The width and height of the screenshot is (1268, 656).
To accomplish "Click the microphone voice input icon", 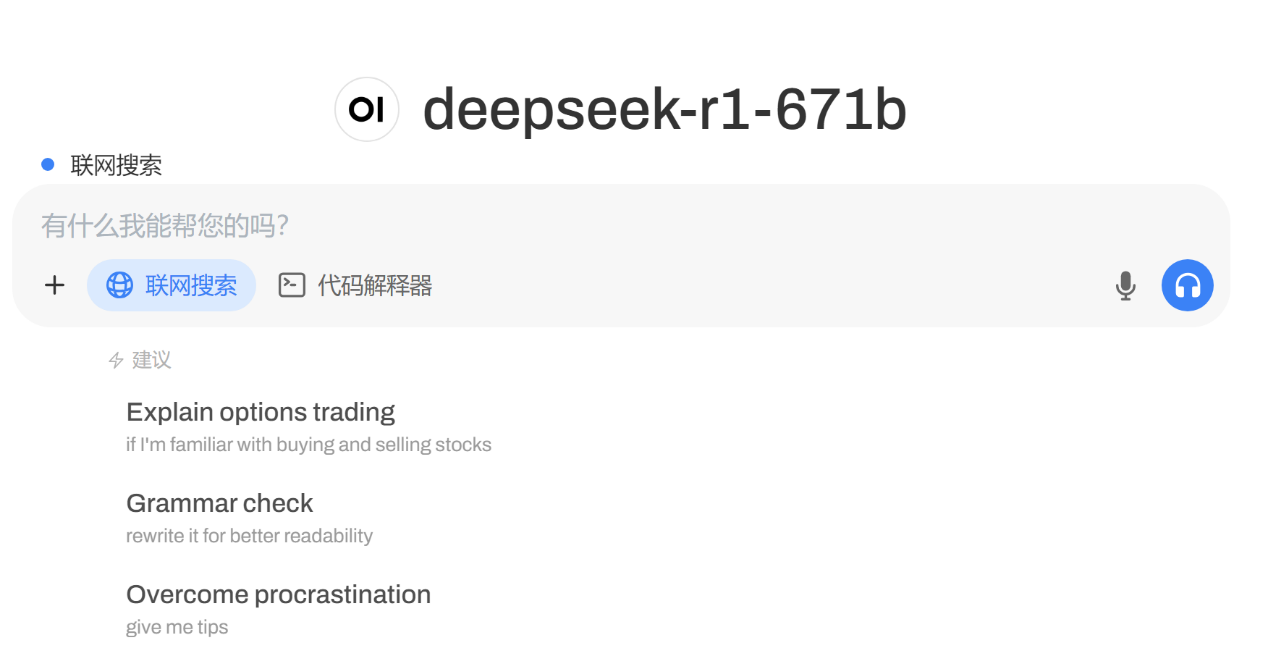I will click(x=1126, y=286).
